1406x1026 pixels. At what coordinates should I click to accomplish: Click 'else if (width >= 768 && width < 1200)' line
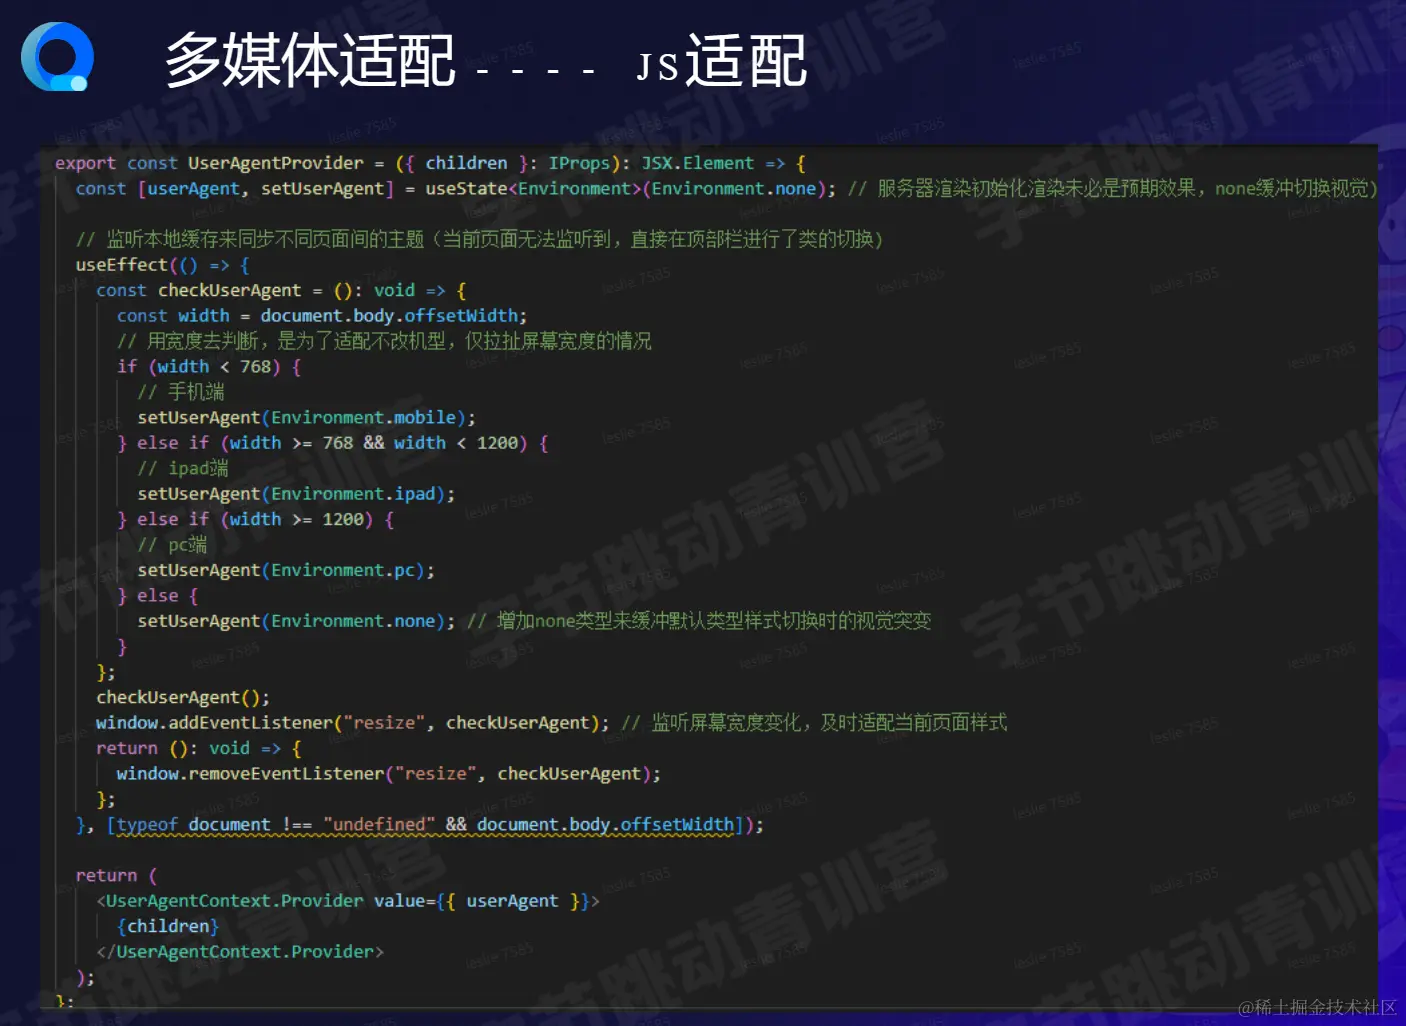click(x=332, y=443)
